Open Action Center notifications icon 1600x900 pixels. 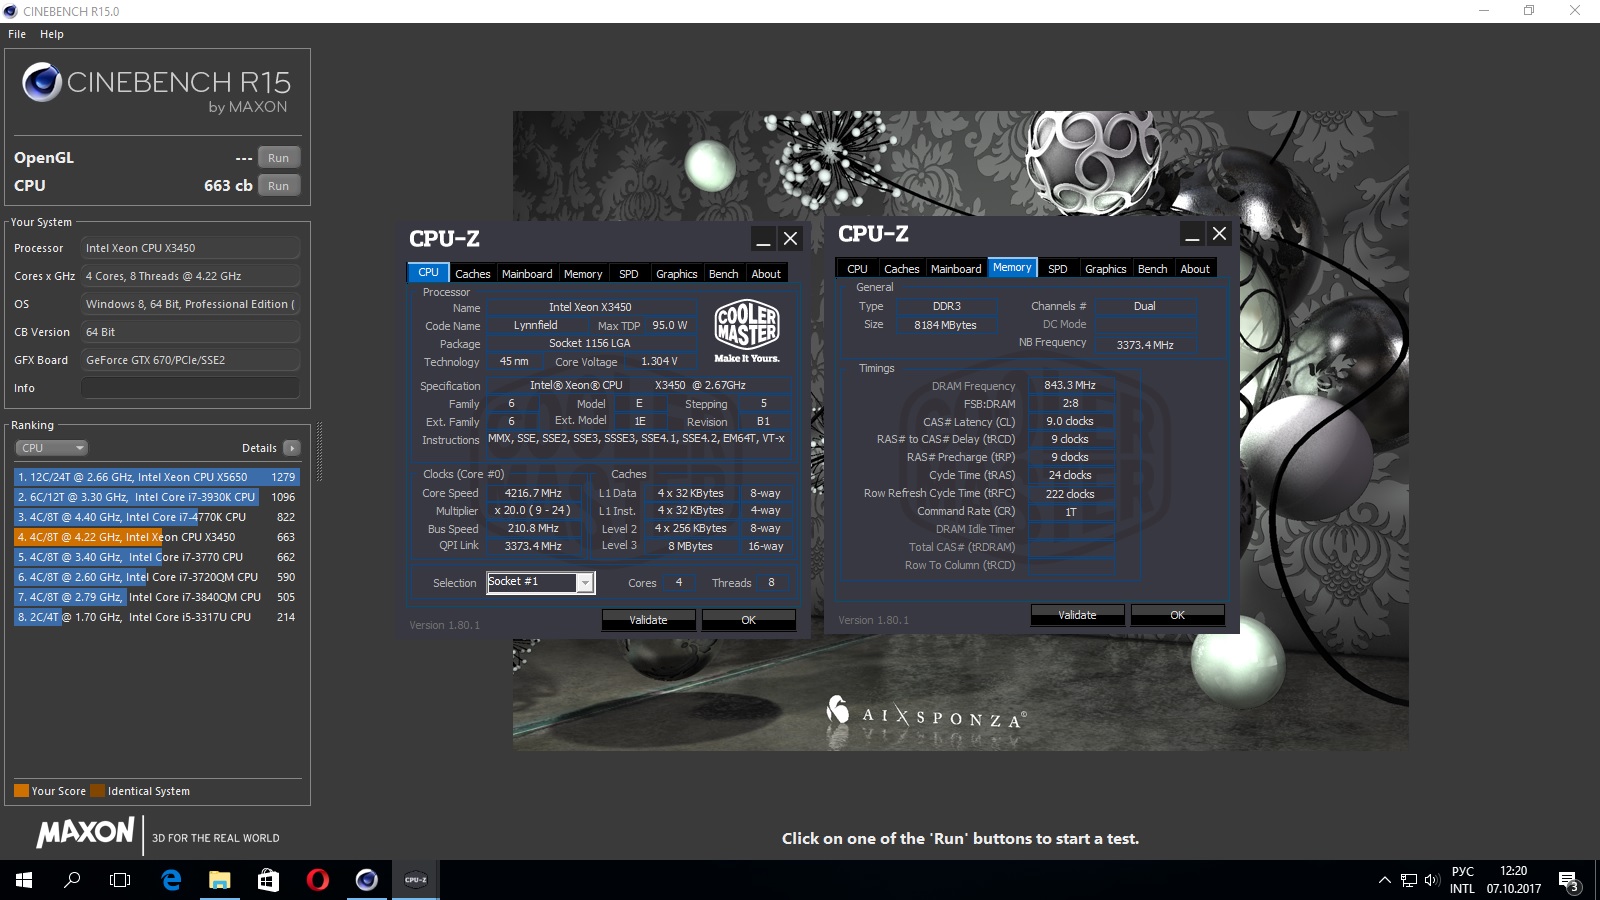pyautogui.click(x=1568, y=881)
